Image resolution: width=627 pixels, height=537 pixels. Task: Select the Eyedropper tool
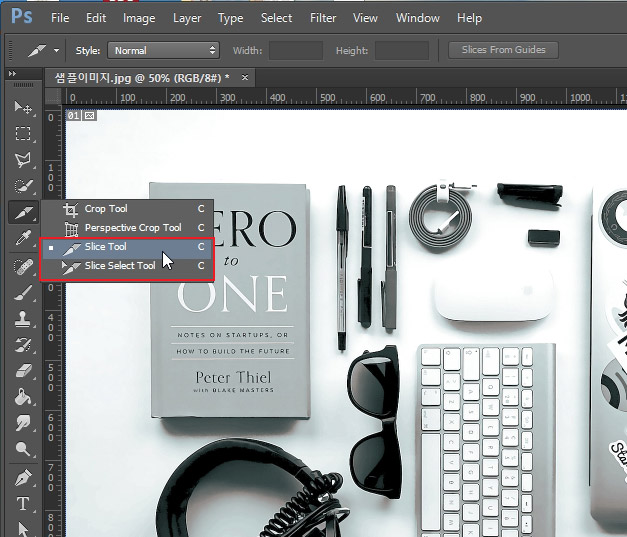point(23,238)
